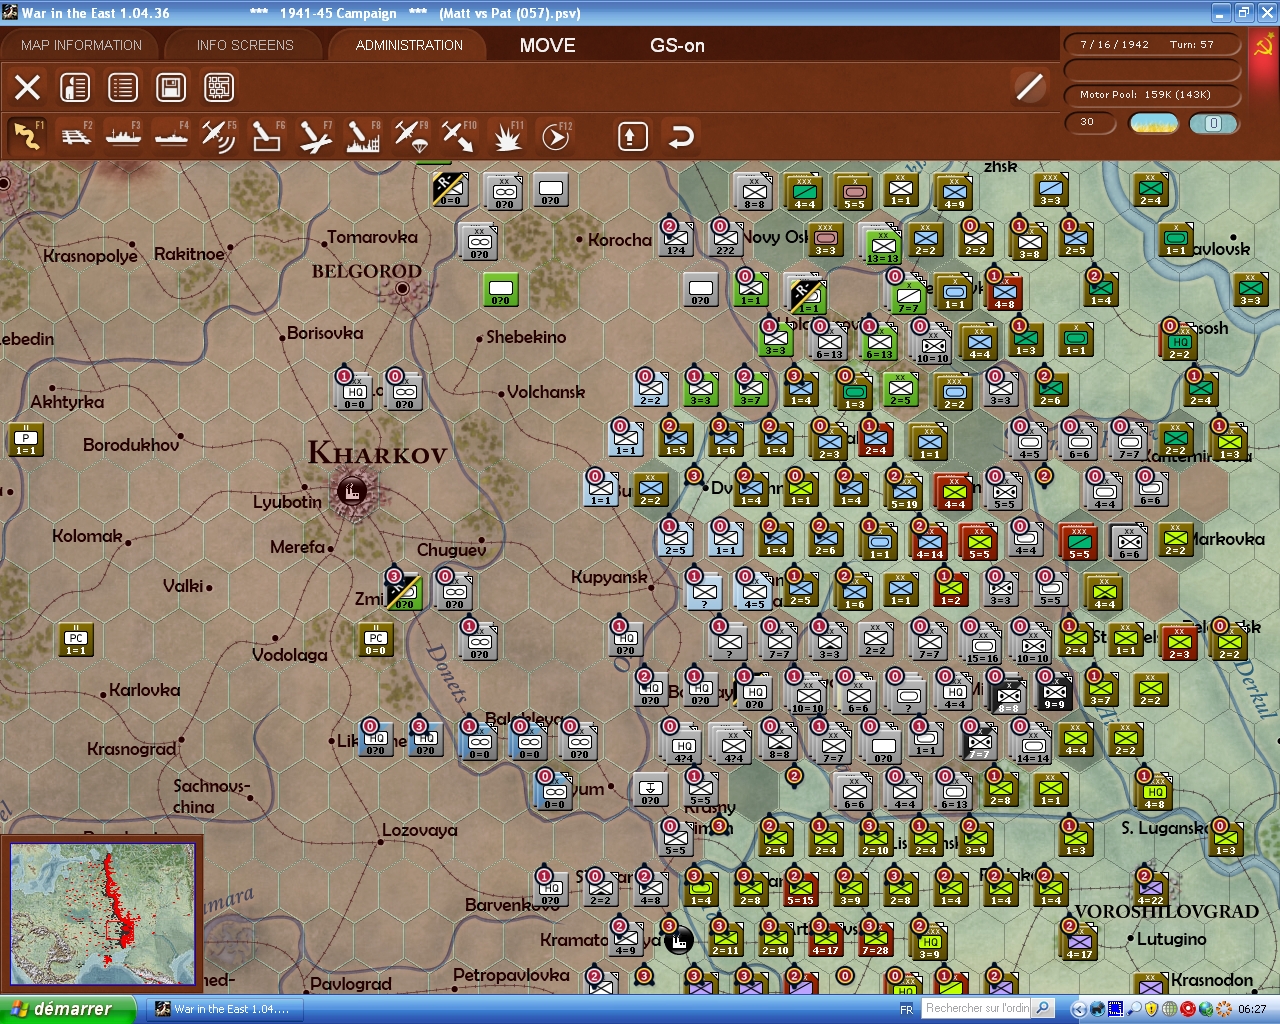Select the Bomb Unit mode (F6) icon
1280x1024 pixels.
point(267,136)
